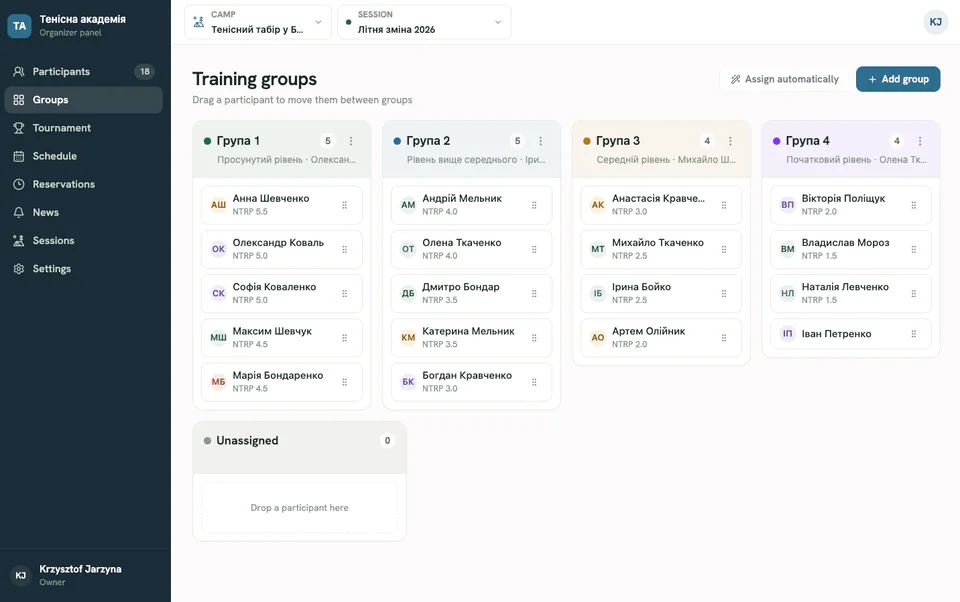The image size is (960, 602).
Task: Open Sessions from the sidebar
Action: [x=83, y=241]
